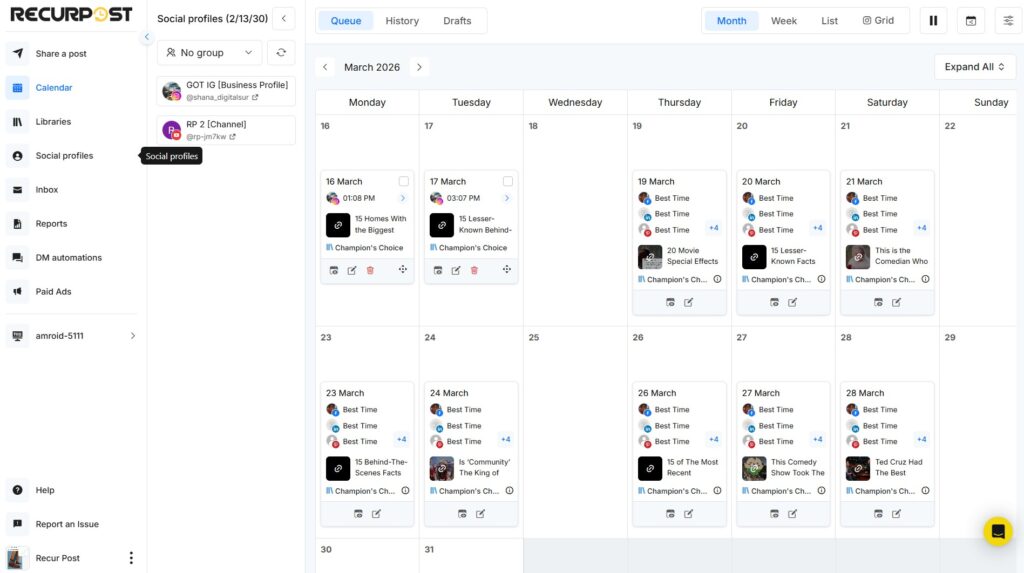Click Expand All button
This screenshot has height=573, width=1024.
pyautogui.click(x=975, y=67)
